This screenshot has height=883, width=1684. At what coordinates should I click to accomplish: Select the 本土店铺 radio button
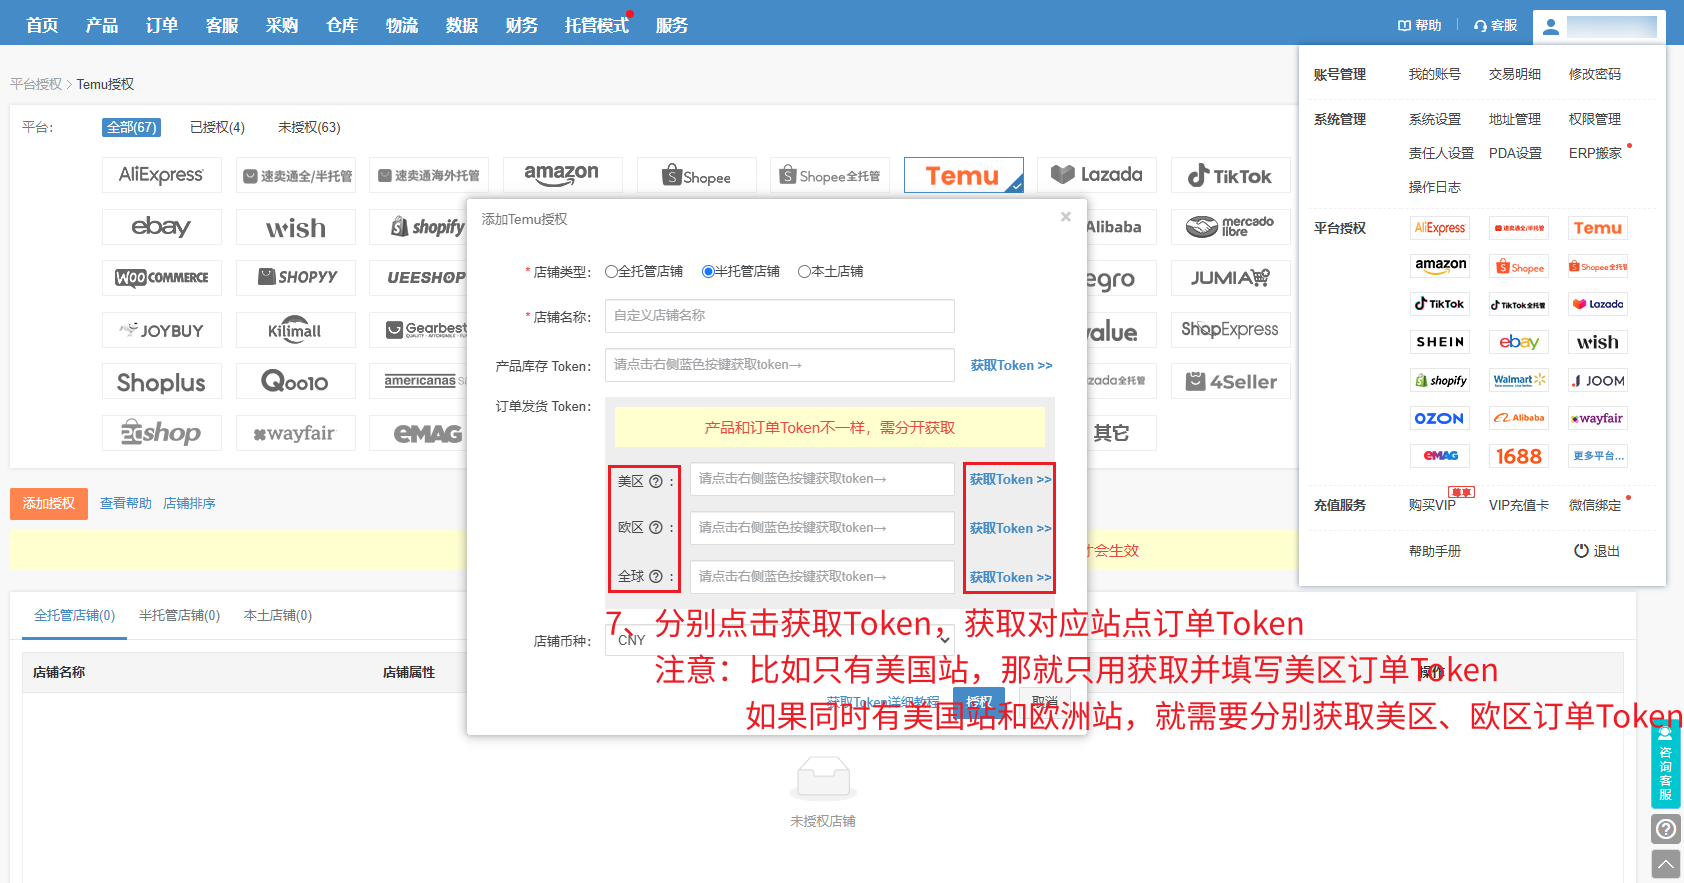[804, 272]
